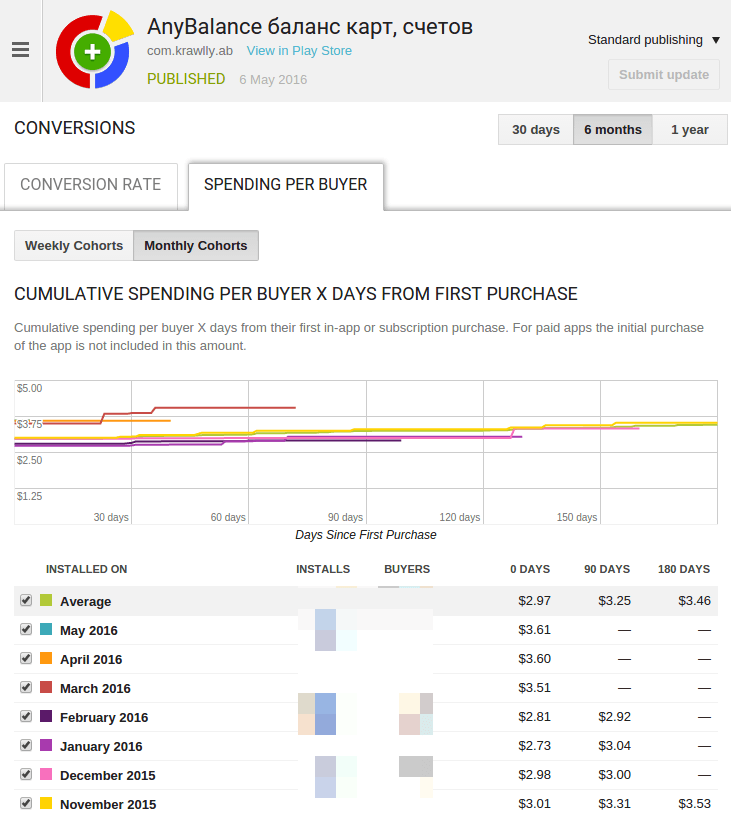Open the Standard publishing dropdown
This screenshot has height=816, width=731.
pos(653,40)
